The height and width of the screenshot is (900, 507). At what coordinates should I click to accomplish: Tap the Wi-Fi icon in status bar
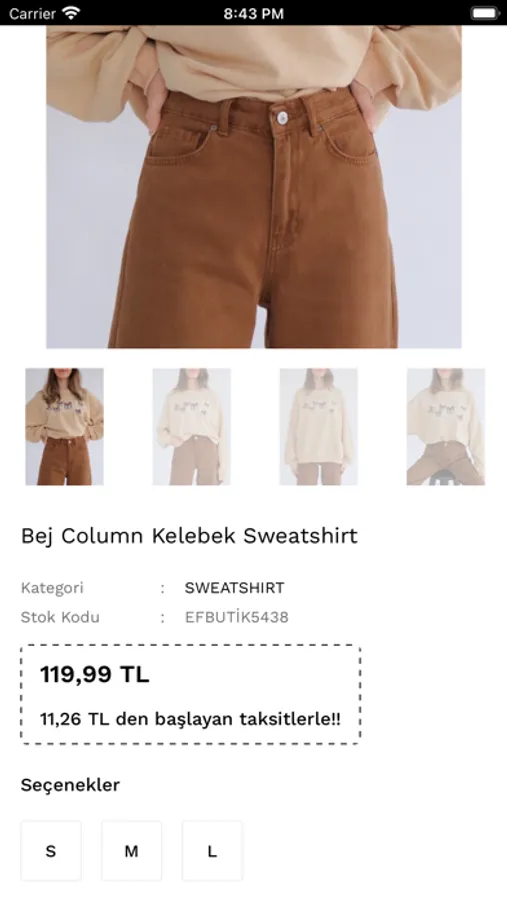71,13
